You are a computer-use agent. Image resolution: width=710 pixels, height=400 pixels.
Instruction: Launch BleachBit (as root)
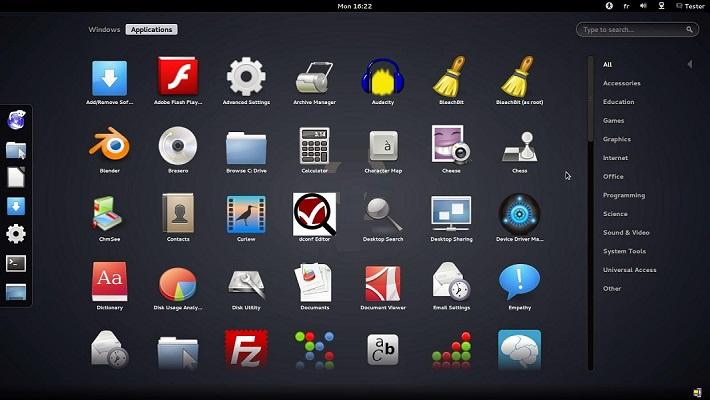click(519, 77)
